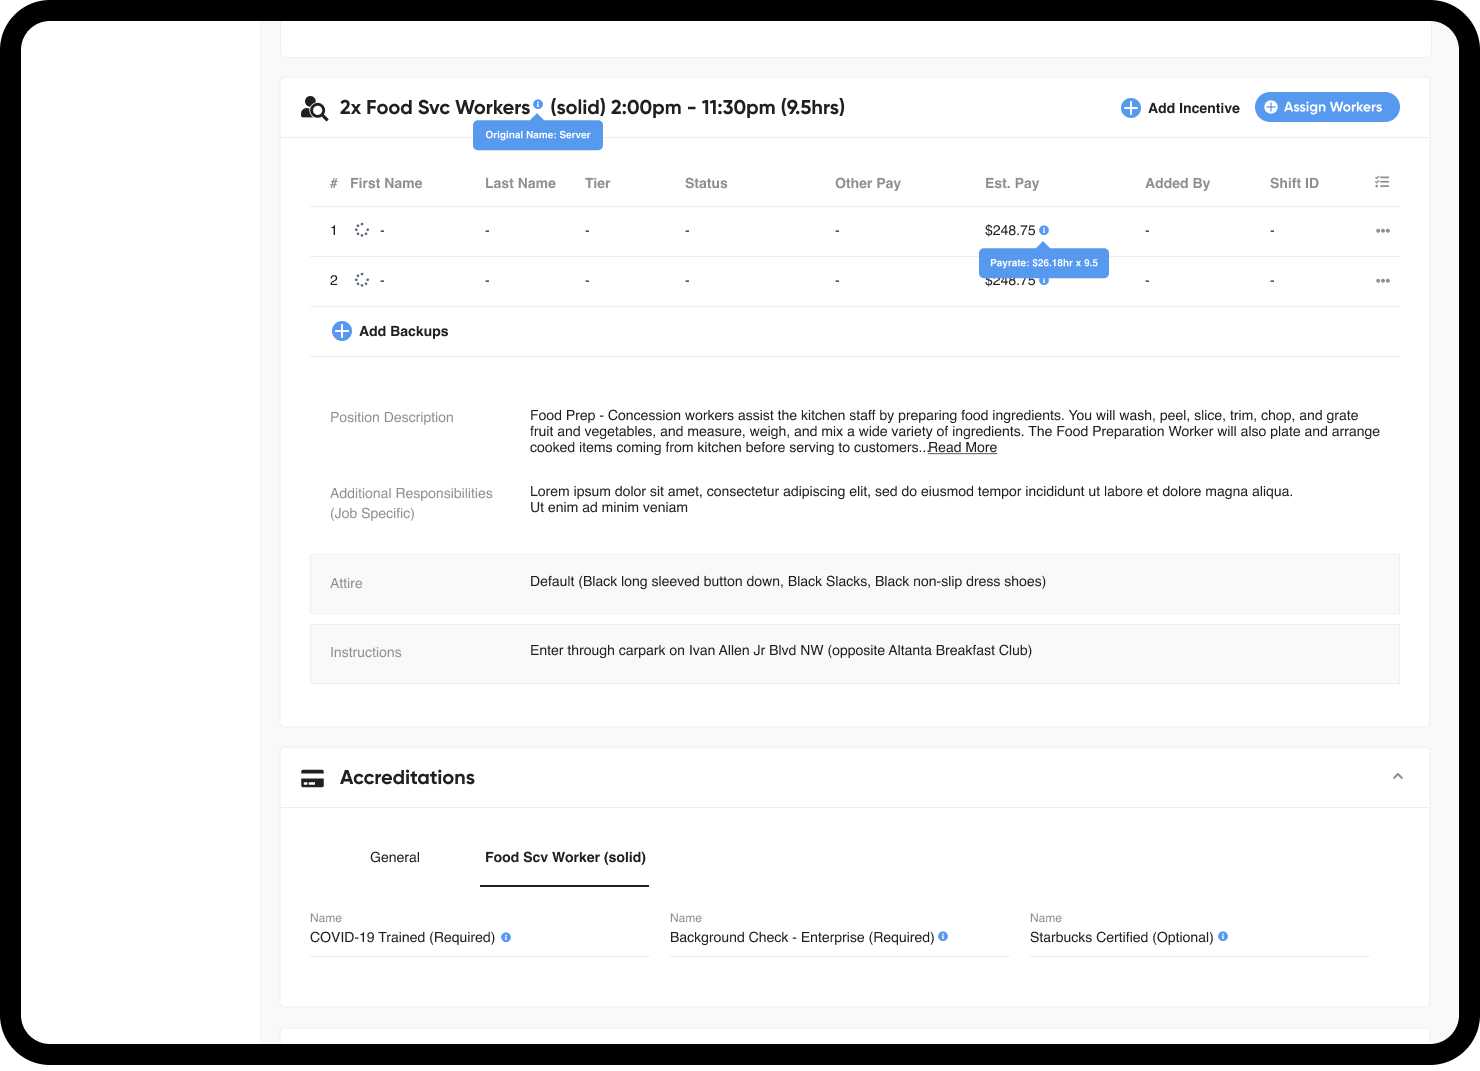The height and width of the screenshot is (1071, 1480).
Task: Click the Payrate $26.18hr x 9.5 tooltip
Action: [1044, 263]
